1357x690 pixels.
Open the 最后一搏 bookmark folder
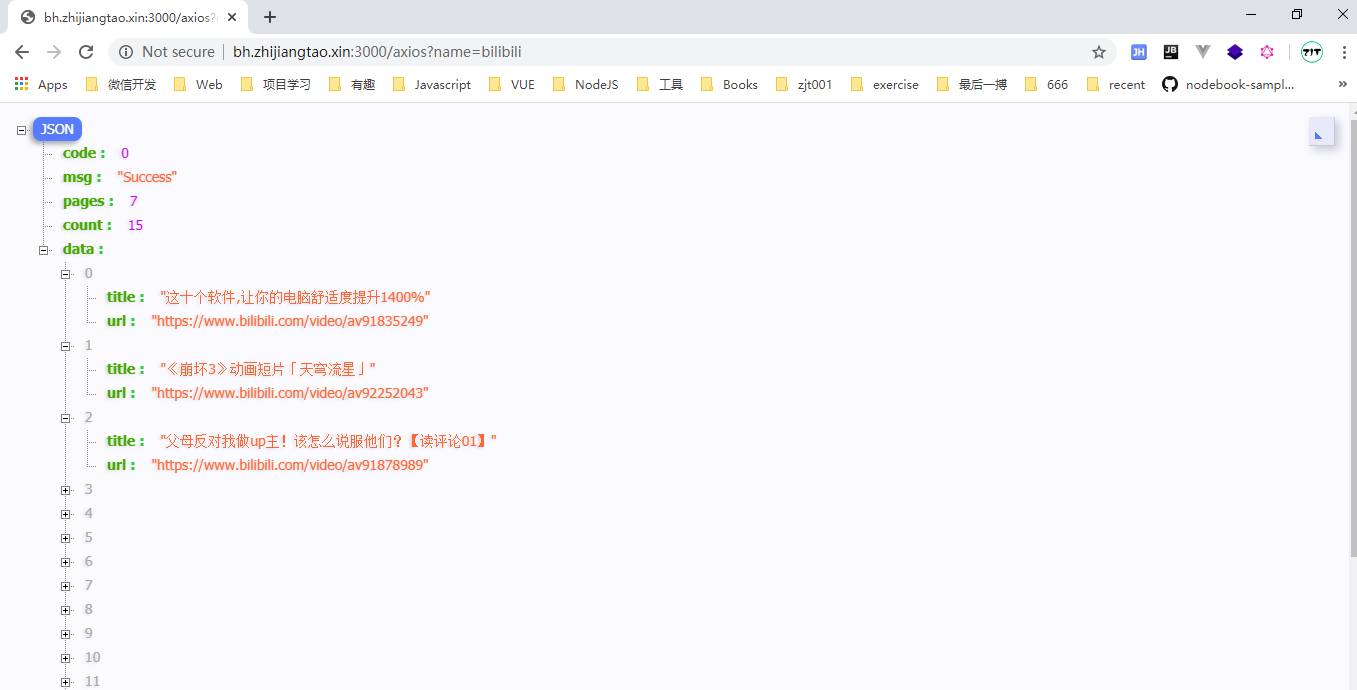[x=972, y=85]
